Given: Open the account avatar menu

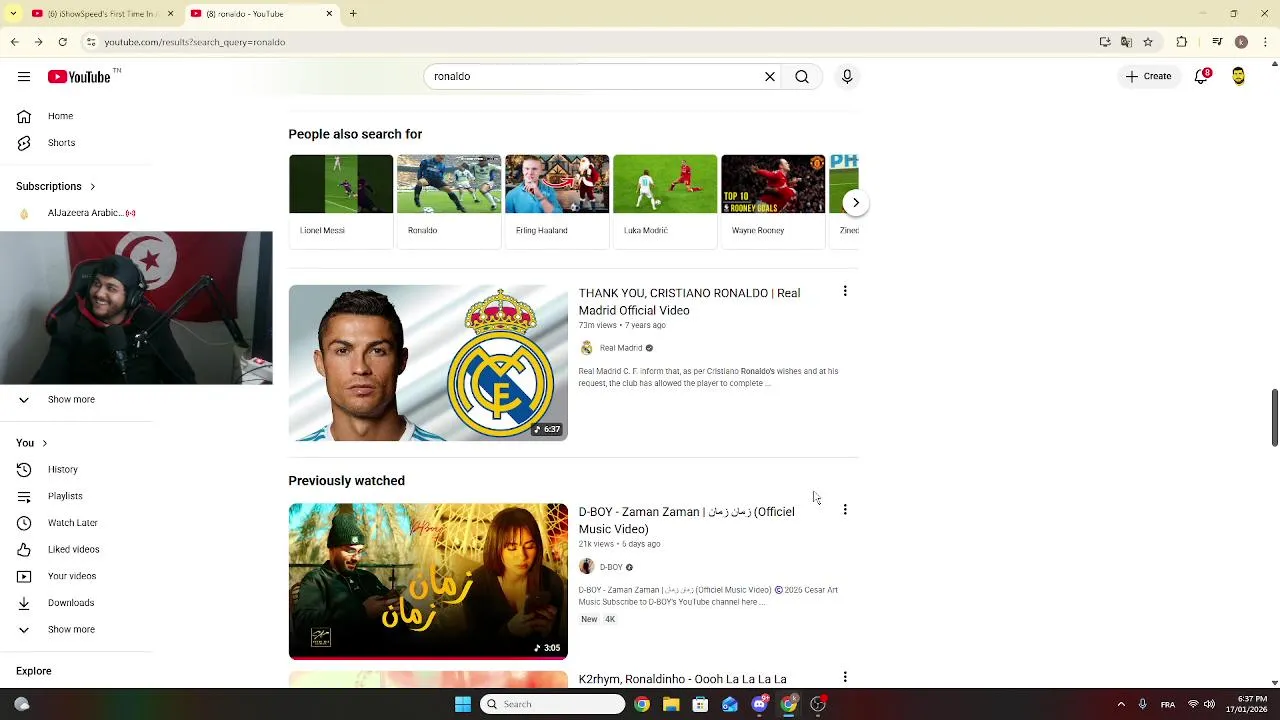Looking at the screenshot, I should click(x=1239, y=76).
